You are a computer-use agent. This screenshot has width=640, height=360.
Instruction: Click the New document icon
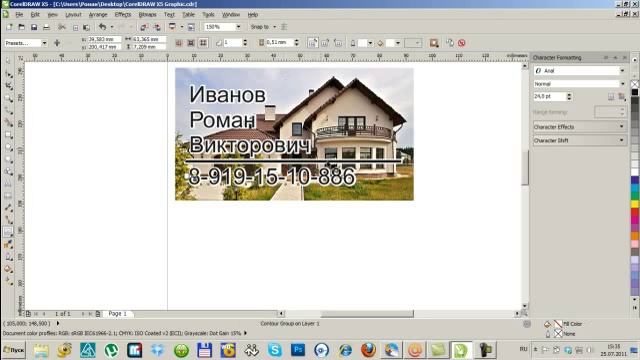9,27
